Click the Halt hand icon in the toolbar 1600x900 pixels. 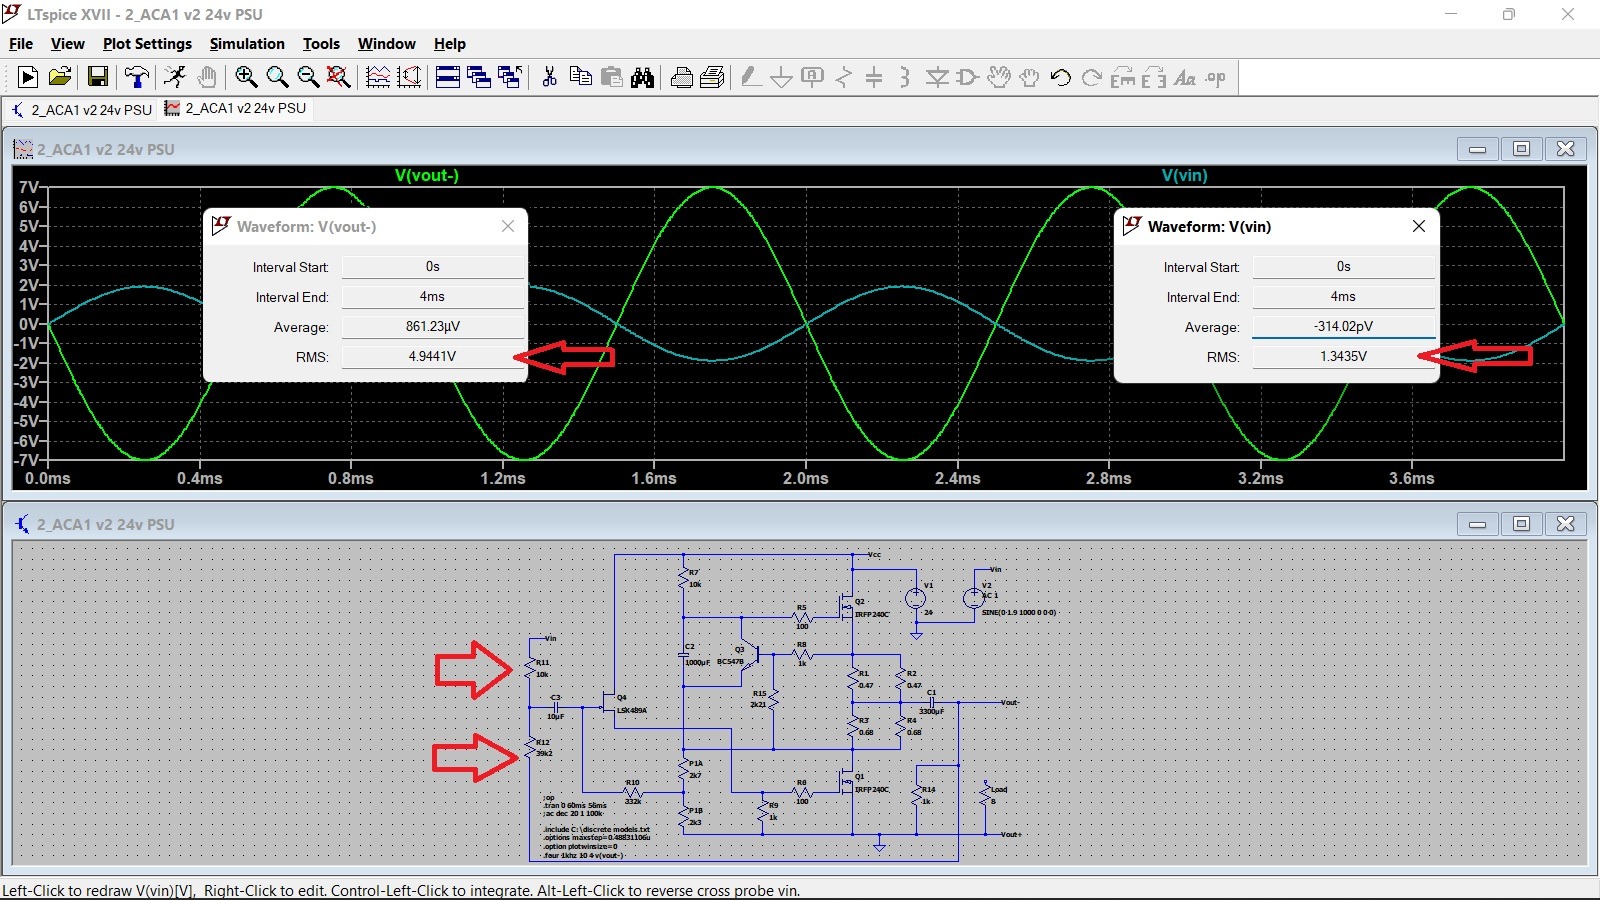207,77
